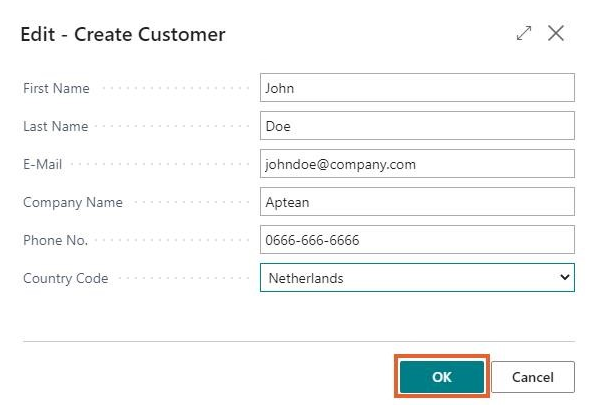Click dotted leader beside Country Code label
The width and height of the screenshot is (608, 420).
coord(180,278)
